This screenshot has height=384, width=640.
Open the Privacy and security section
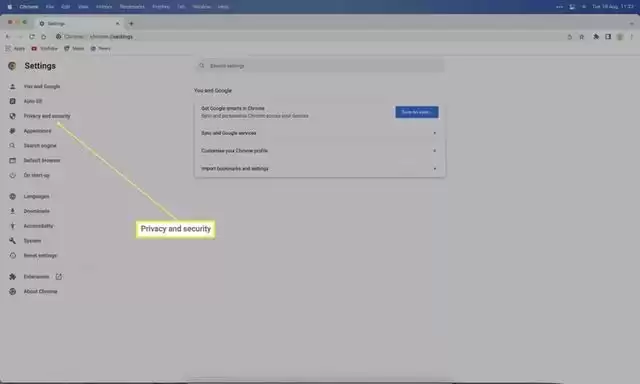coord(47,116)
